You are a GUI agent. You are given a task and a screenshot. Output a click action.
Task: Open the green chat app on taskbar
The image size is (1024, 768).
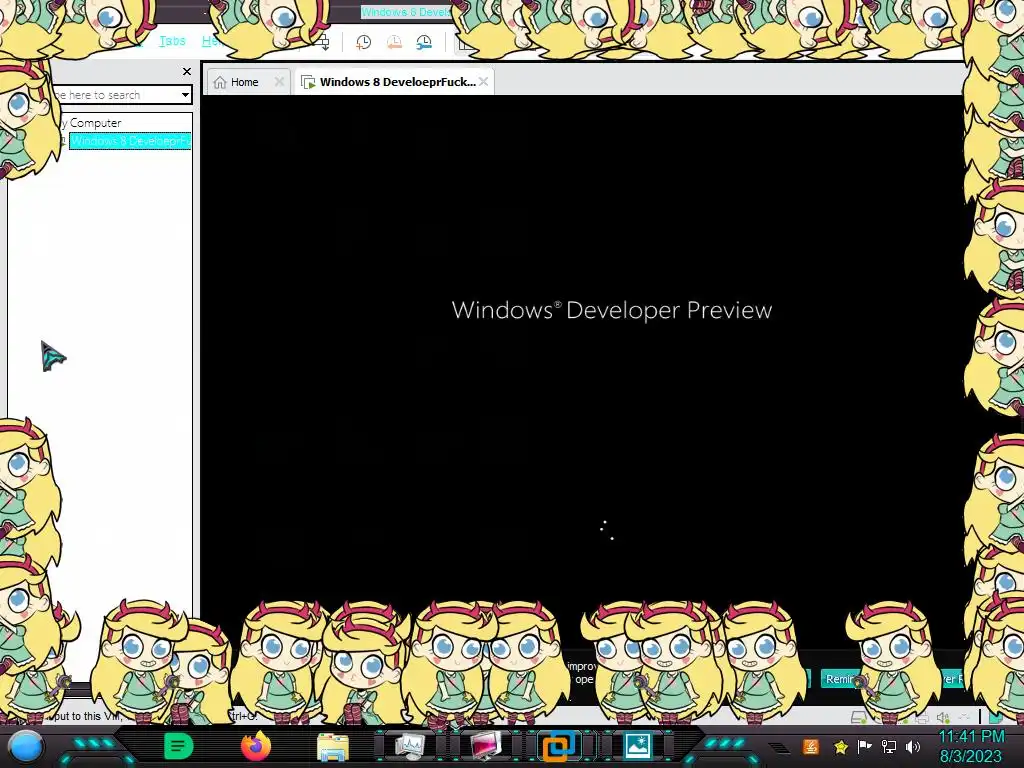(178, 746)
